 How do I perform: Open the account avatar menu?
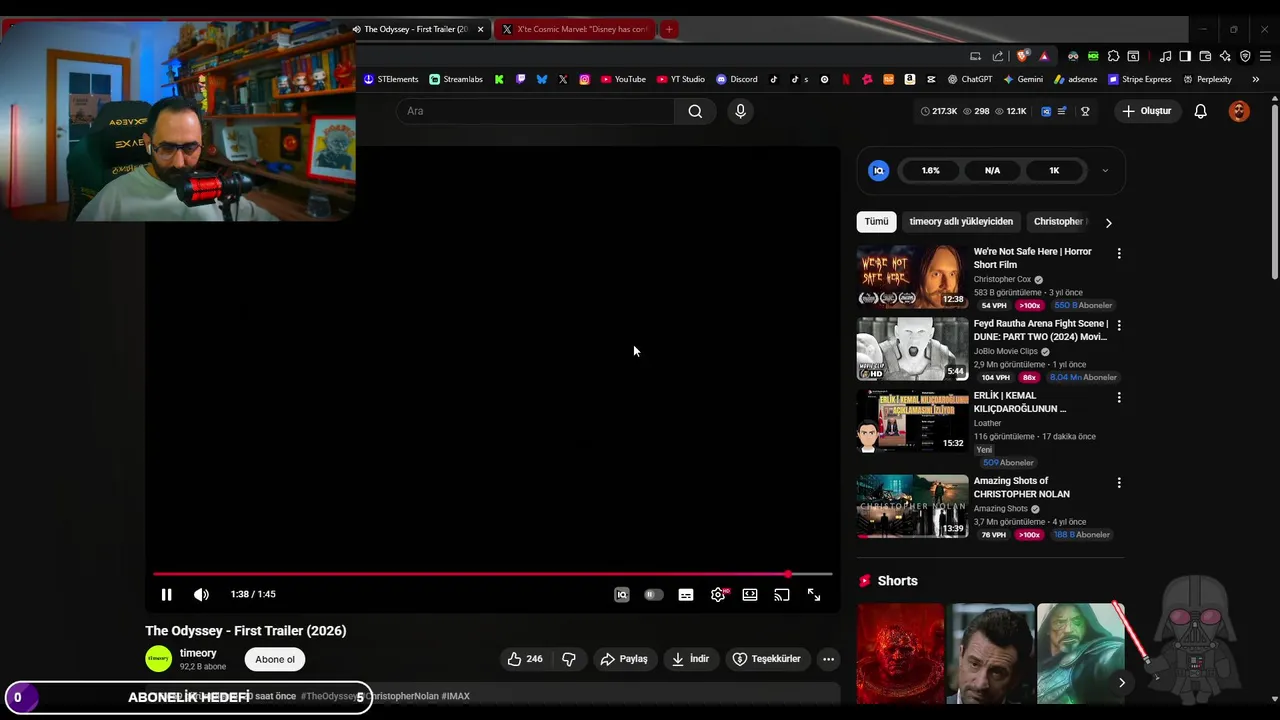1239,111
